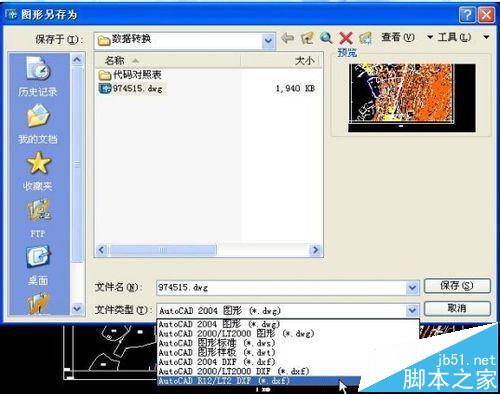This screenshot has width=500, height=394.
Task: Click the 取消 cancel button
Action: click(x=457, y=308)
